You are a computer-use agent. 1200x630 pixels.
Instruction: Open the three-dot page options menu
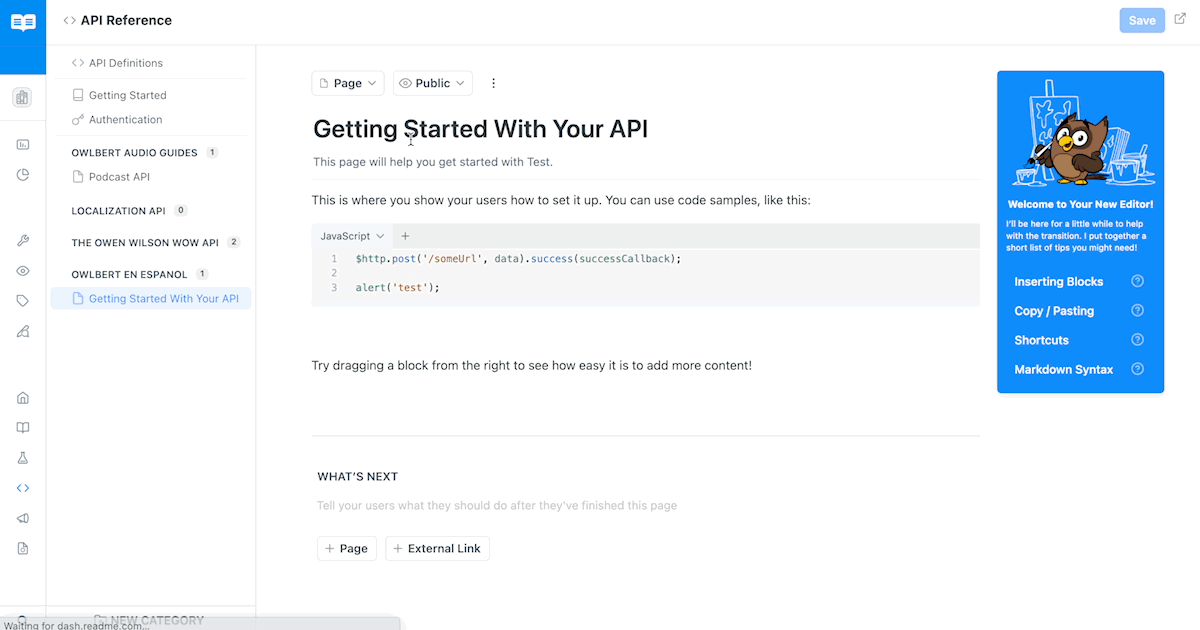493,83
